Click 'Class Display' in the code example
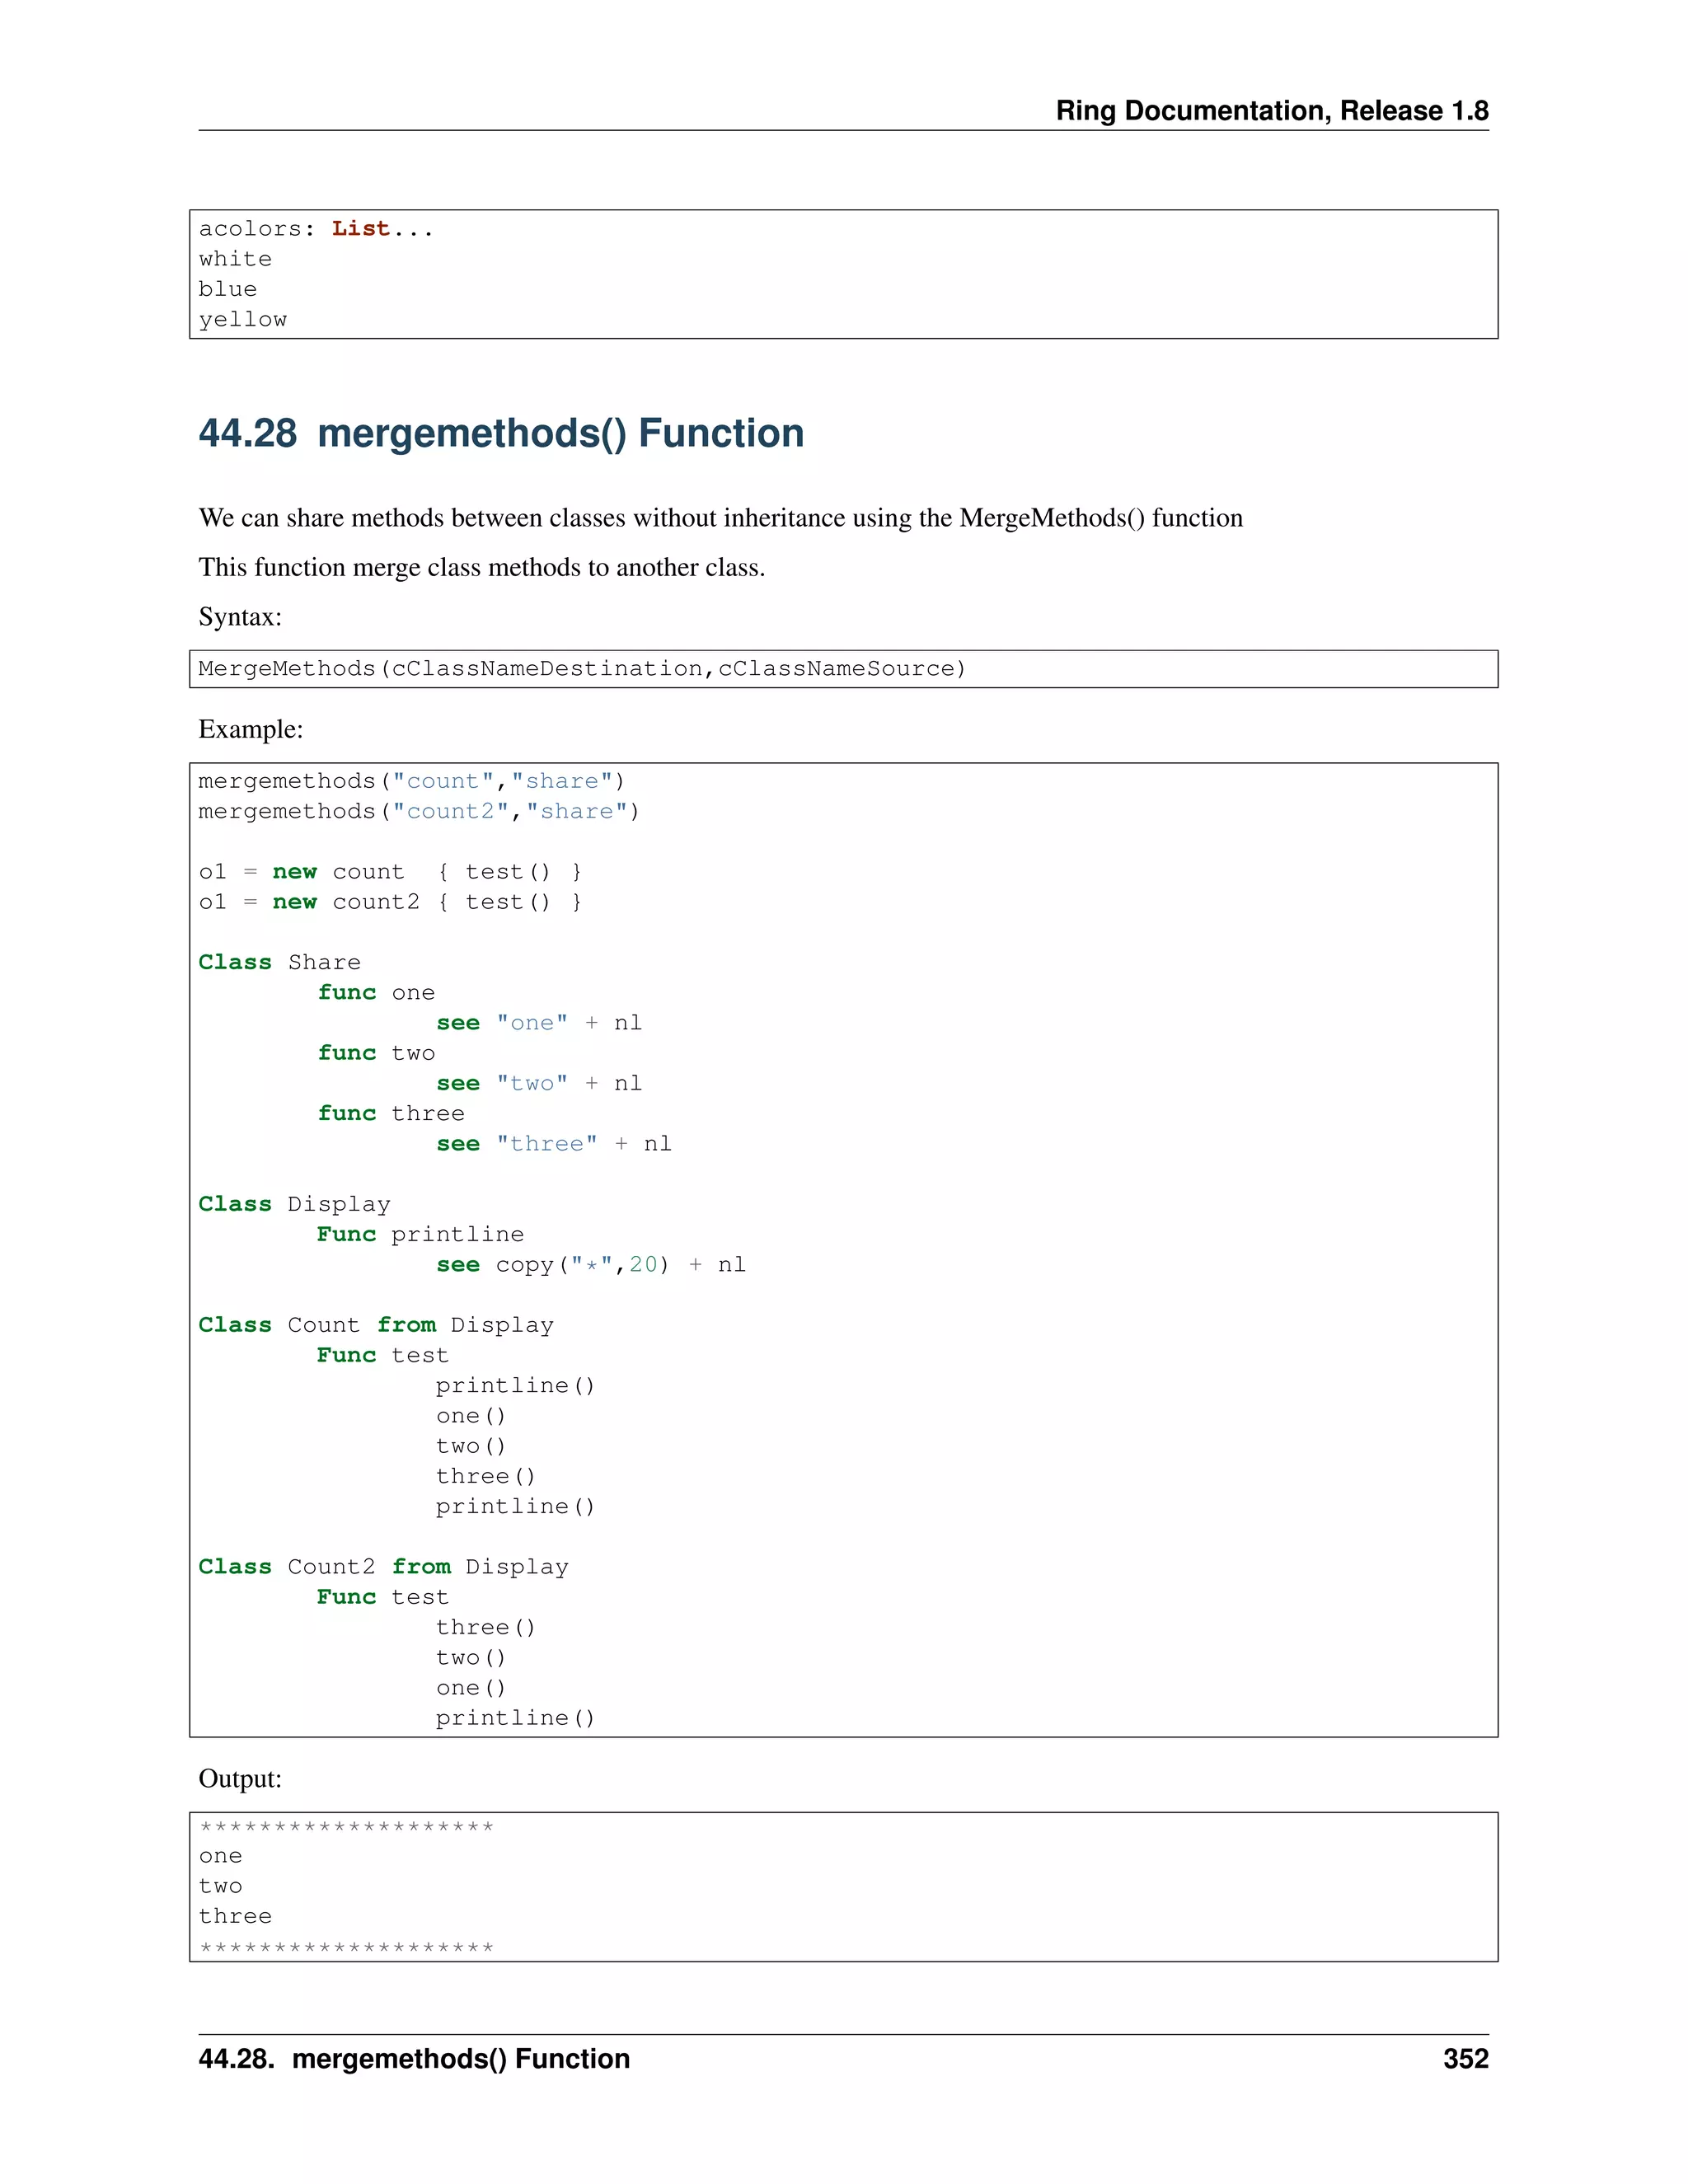 [294, 1204]
